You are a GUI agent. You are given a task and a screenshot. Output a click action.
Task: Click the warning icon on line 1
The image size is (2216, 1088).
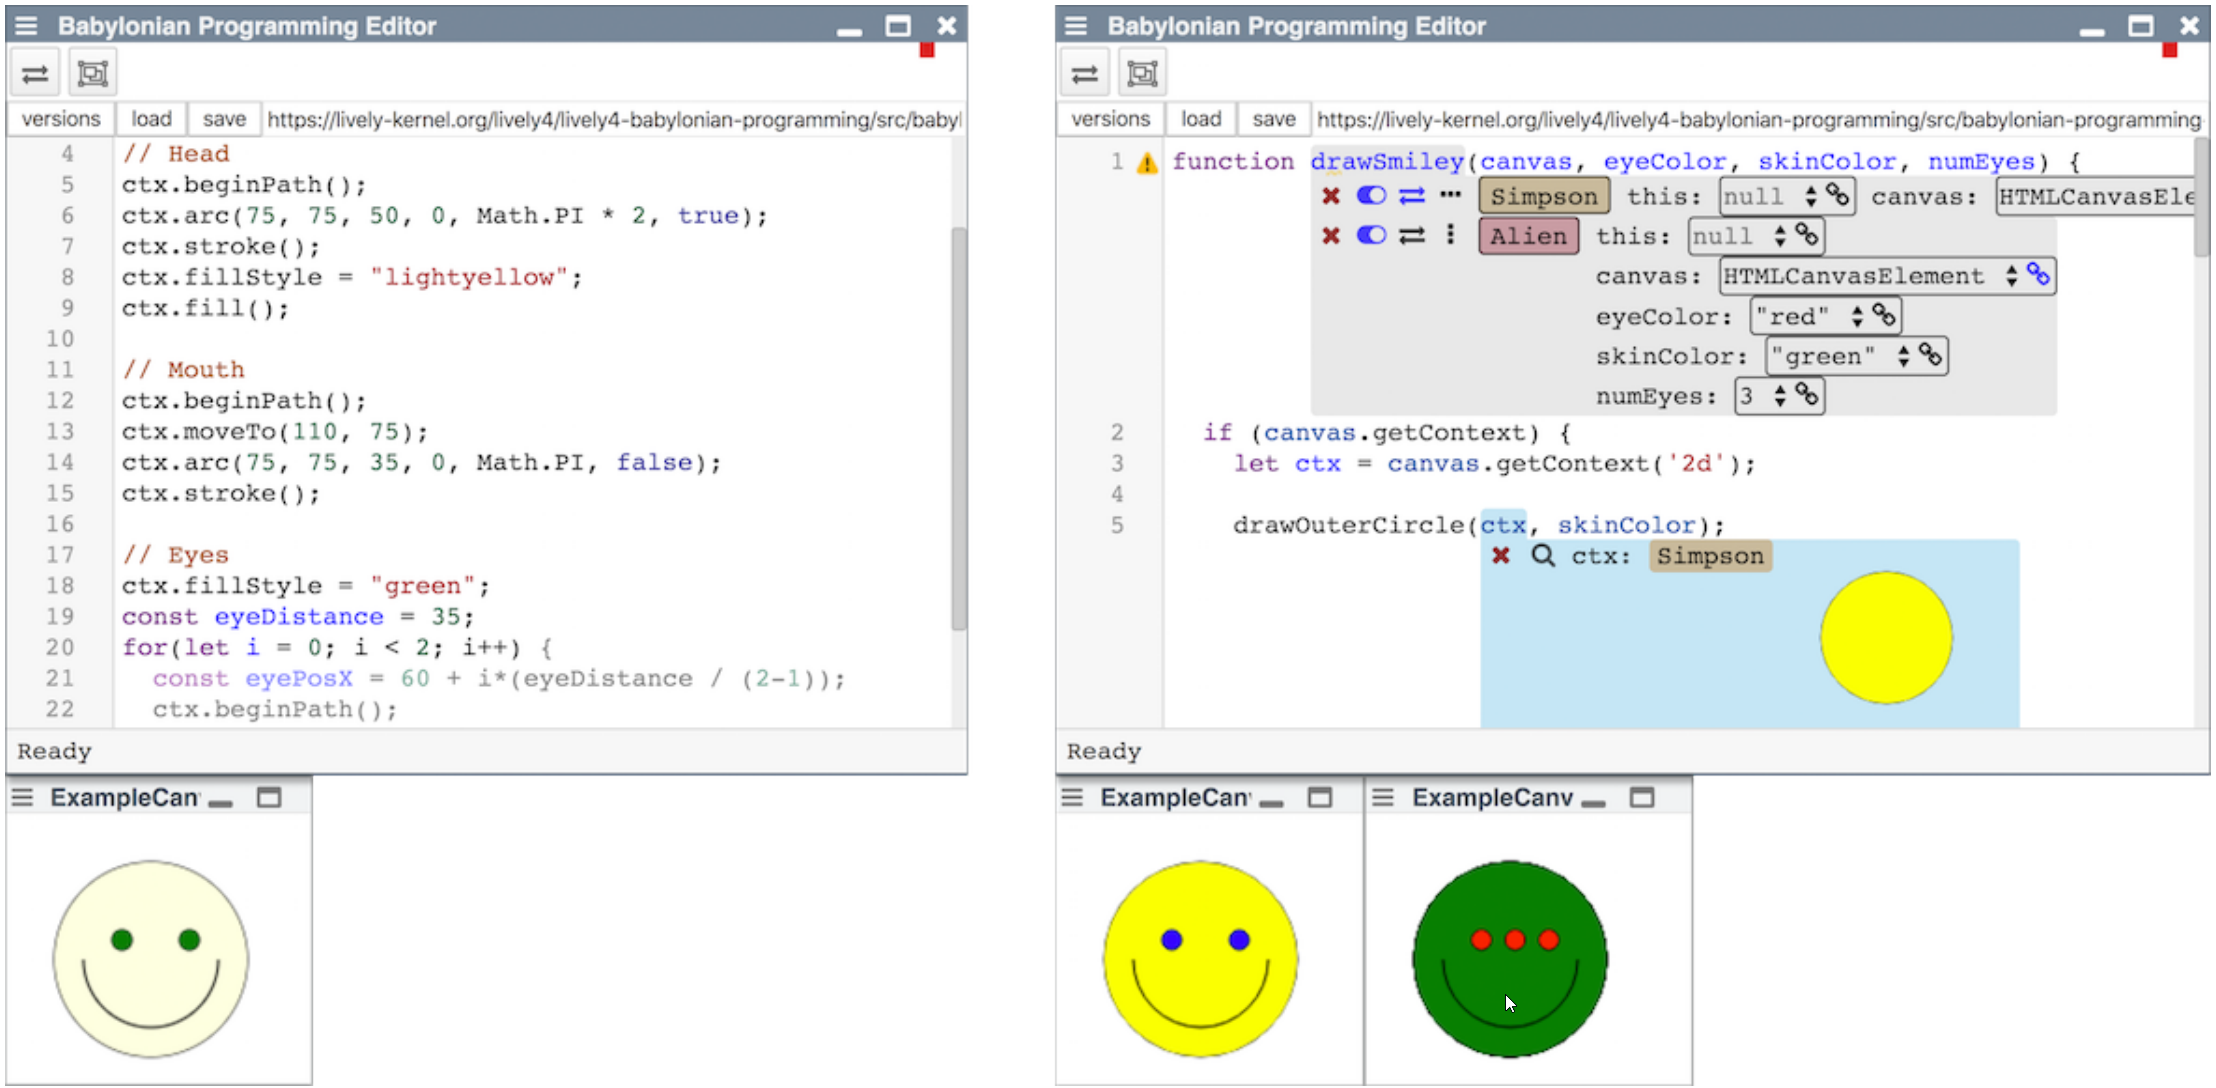[1147, 163]
